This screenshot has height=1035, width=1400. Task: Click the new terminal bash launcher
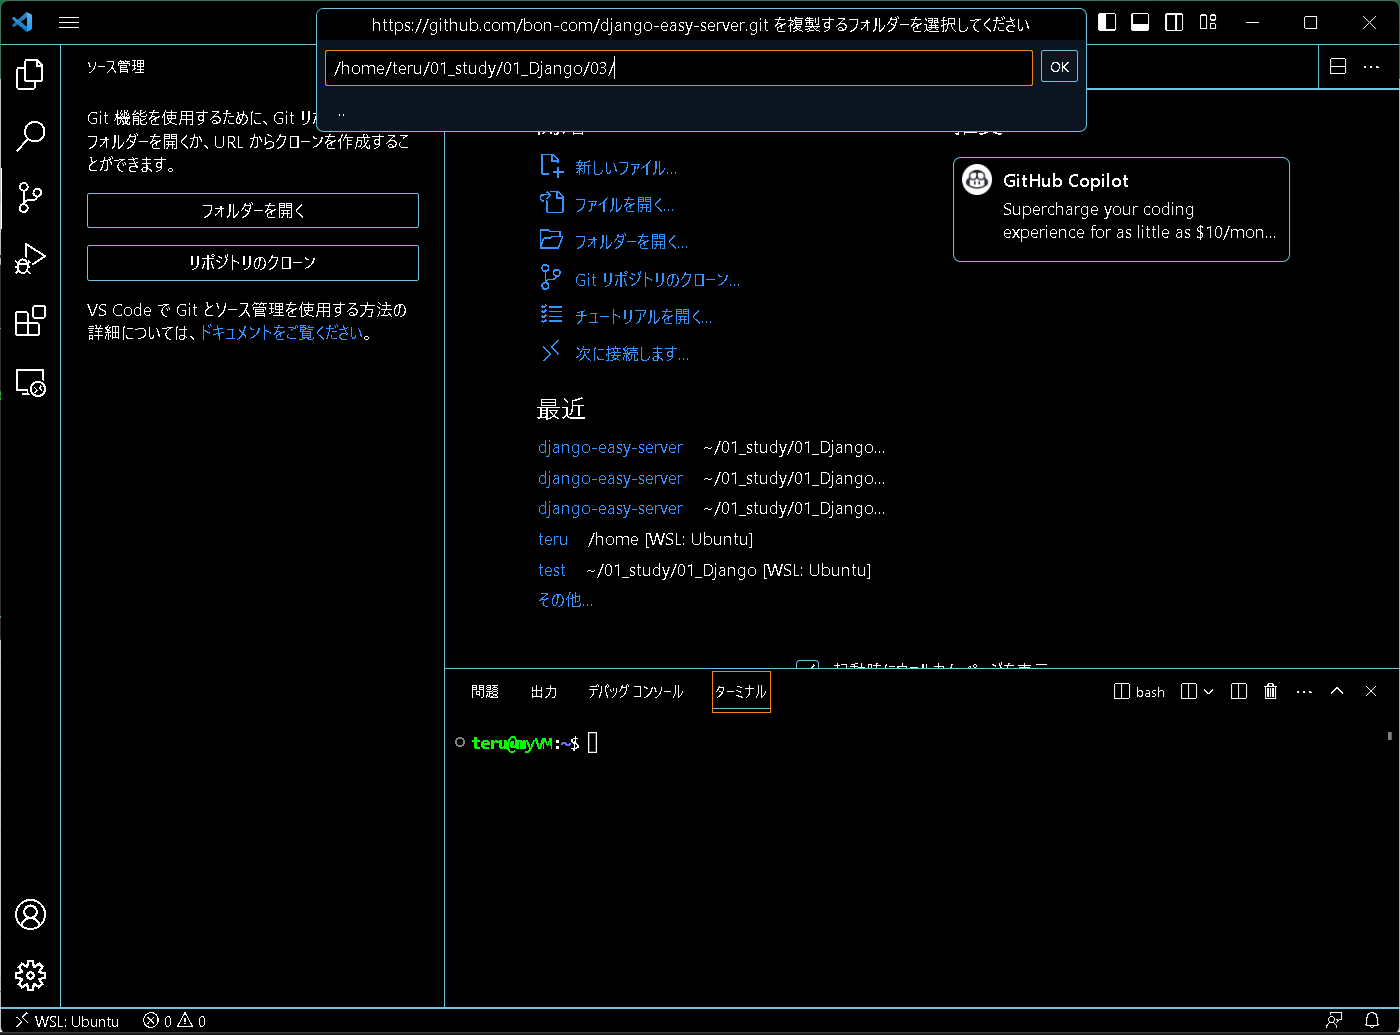click(1139, 691)
